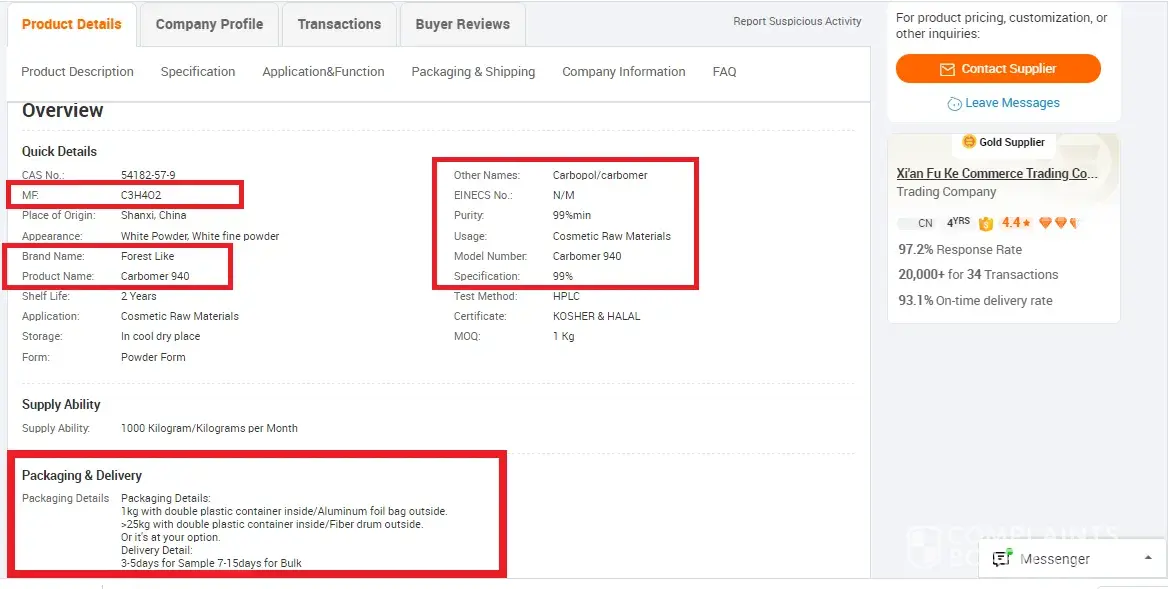The image size is (1168, 589).
Task: Click the Carbopol/carbomer other names value
Action: pos(600,175)
